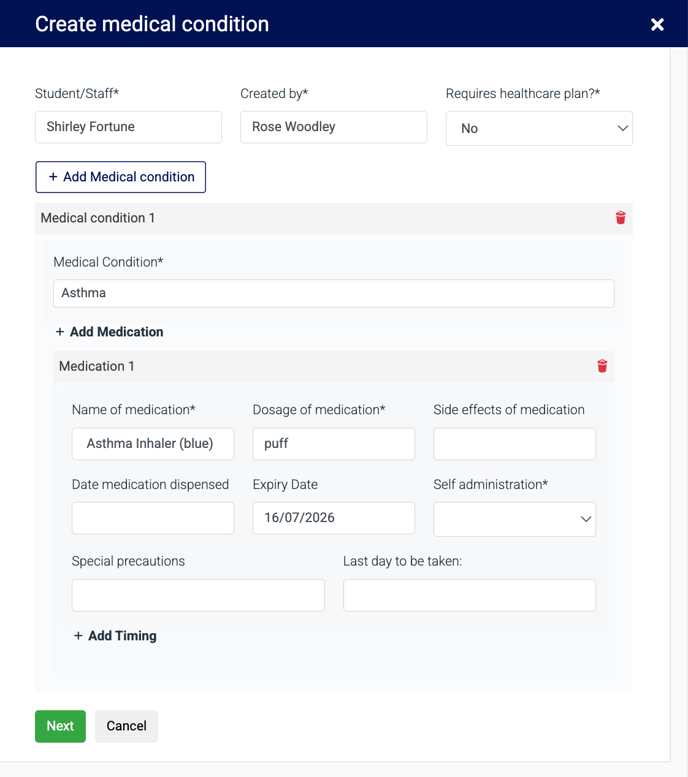
Task: Close the Create medical condition dialog
Action: tap(657, 24)
